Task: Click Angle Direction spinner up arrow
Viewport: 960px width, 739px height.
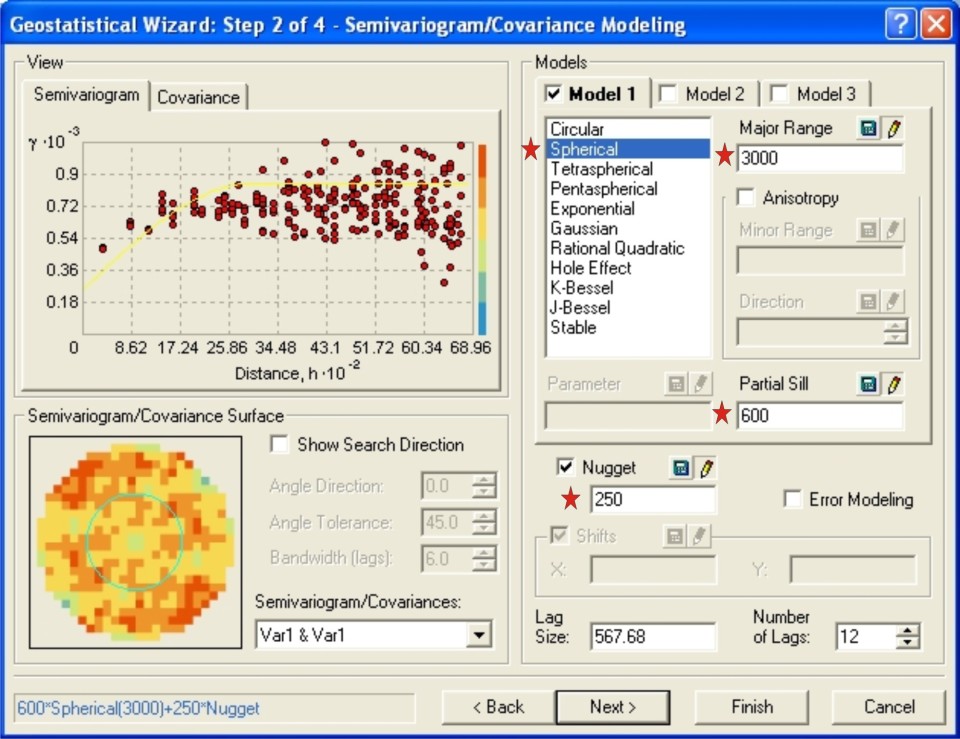Action: [x=484, y=480]
